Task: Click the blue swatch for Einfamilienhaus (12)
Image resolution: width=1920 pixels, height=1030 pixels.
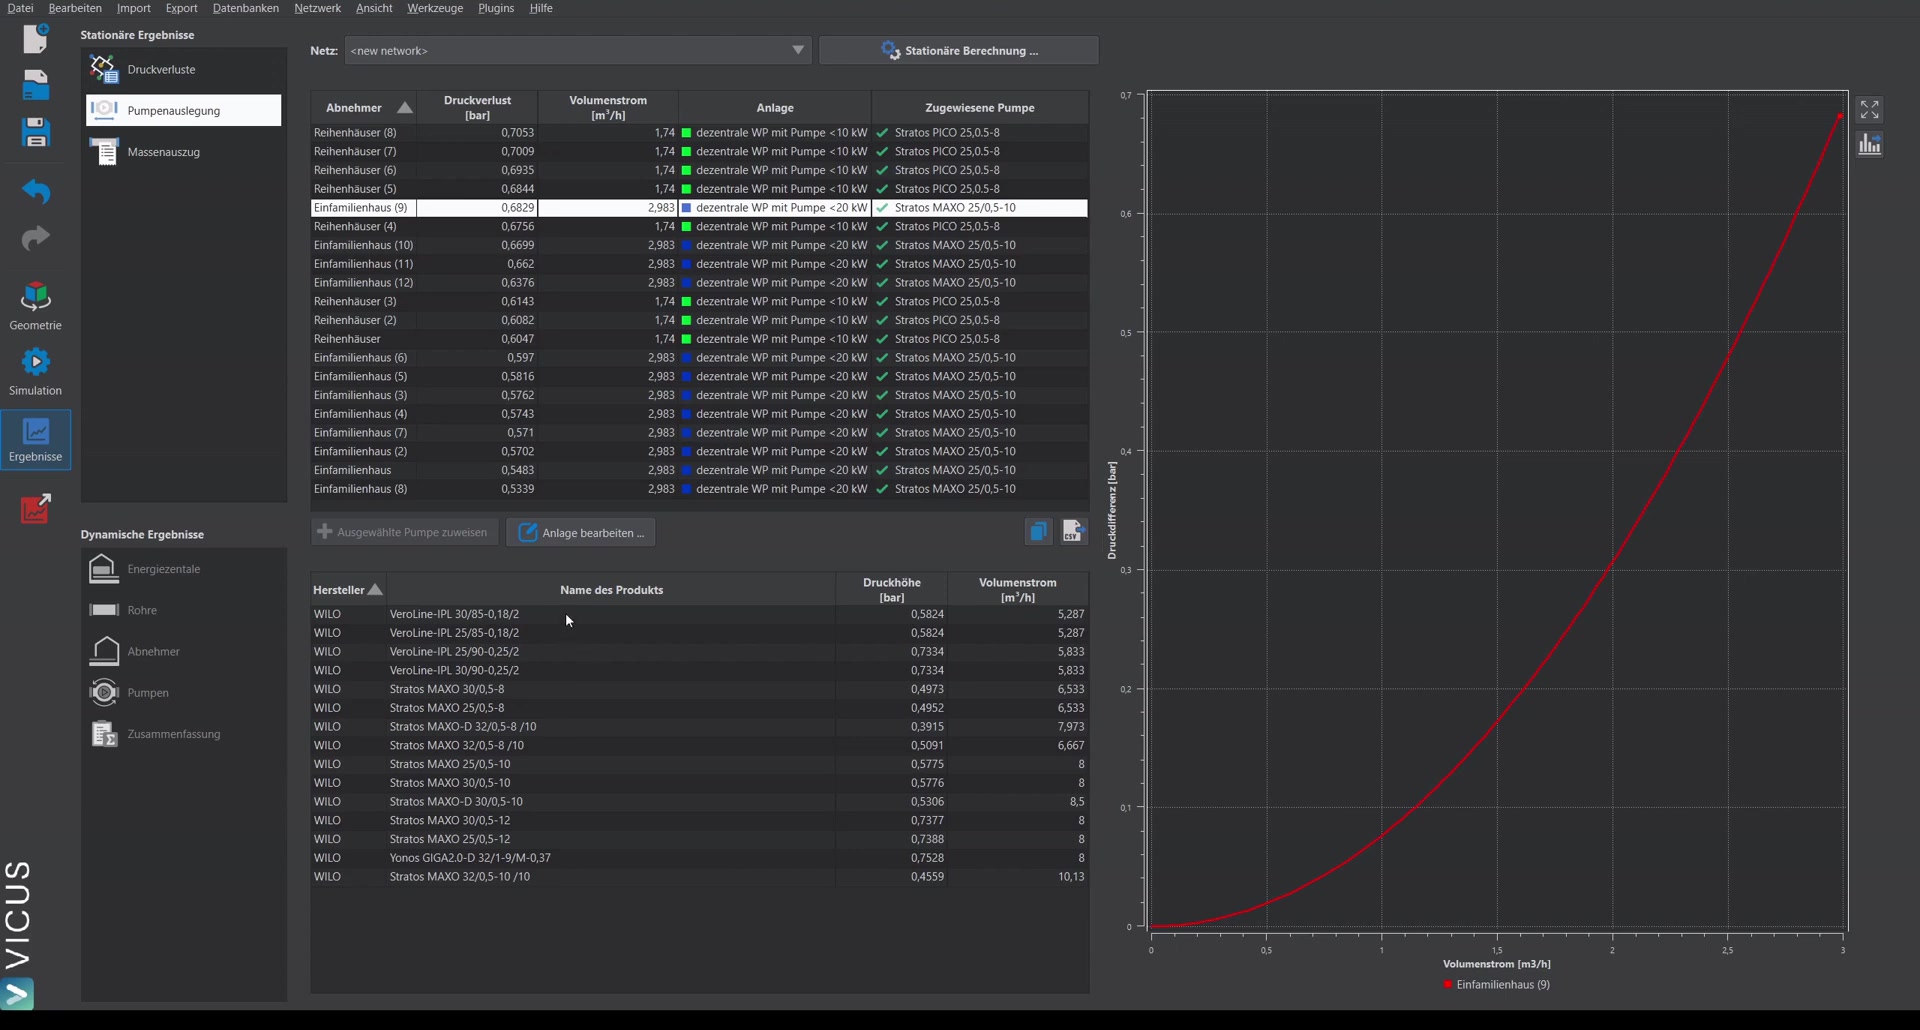Action: 686,283
